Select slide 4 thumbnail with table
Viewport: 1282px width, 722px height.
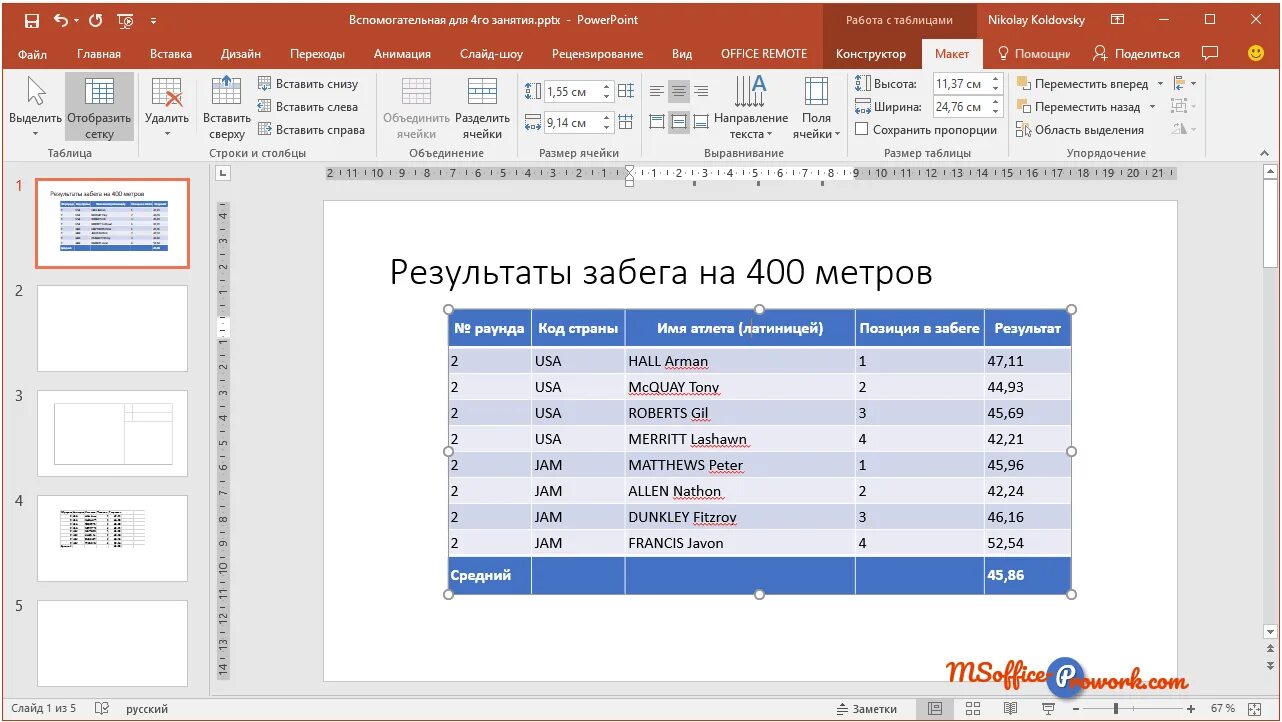click(x=112, y=538)
